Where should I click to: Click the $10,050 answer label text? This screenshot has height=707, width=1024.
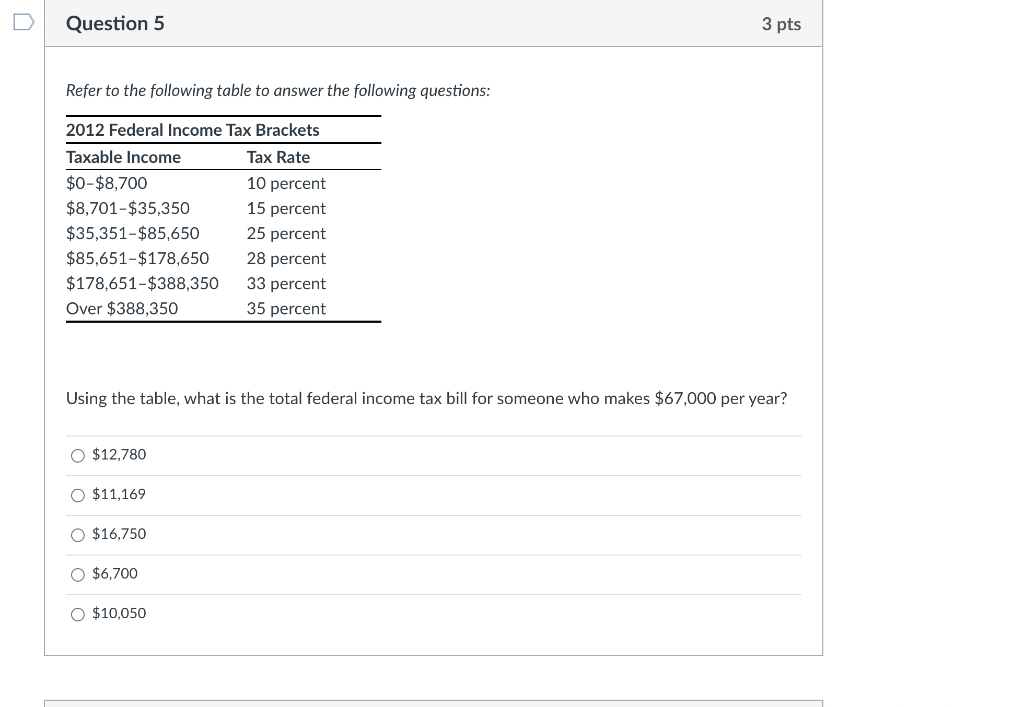(x=120, y=612)
